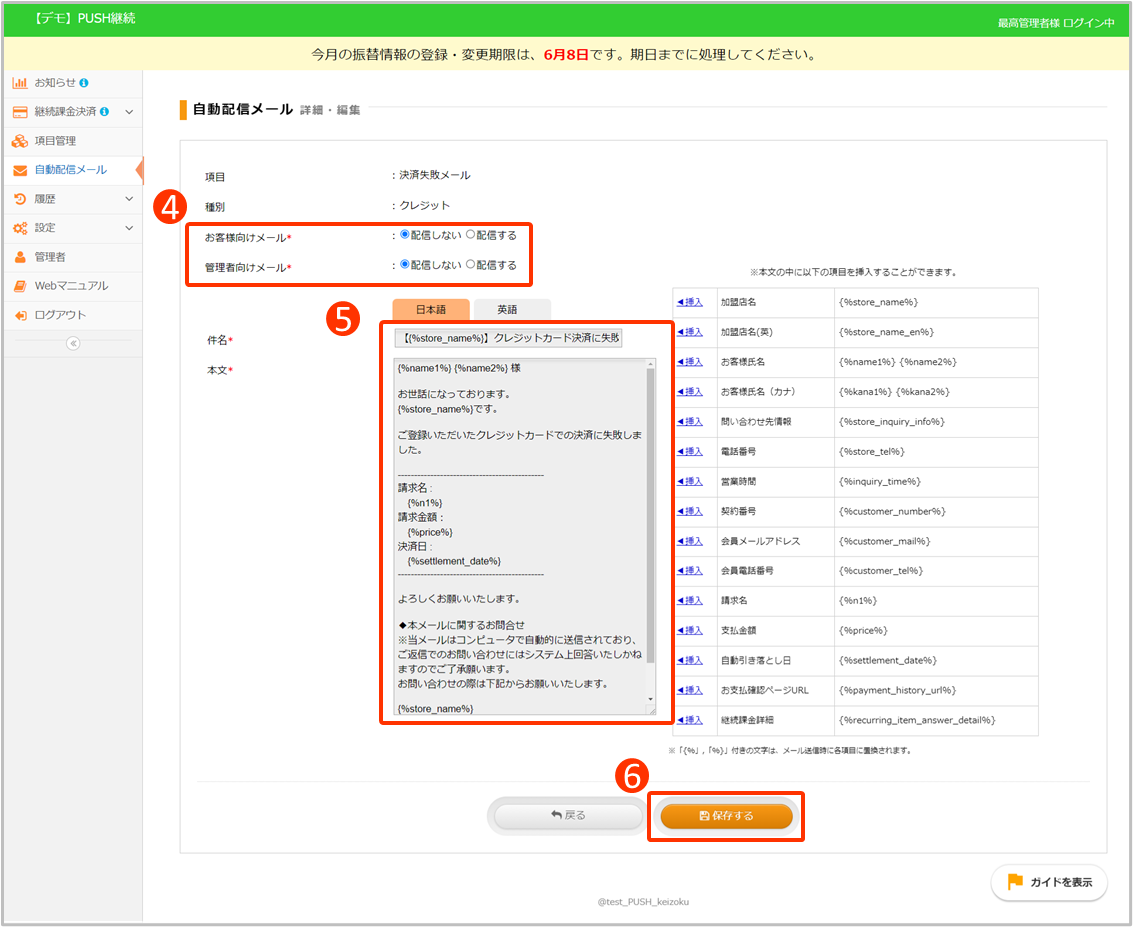
Task: Select 配信しない for お客様向けメール
Action: 405,235
